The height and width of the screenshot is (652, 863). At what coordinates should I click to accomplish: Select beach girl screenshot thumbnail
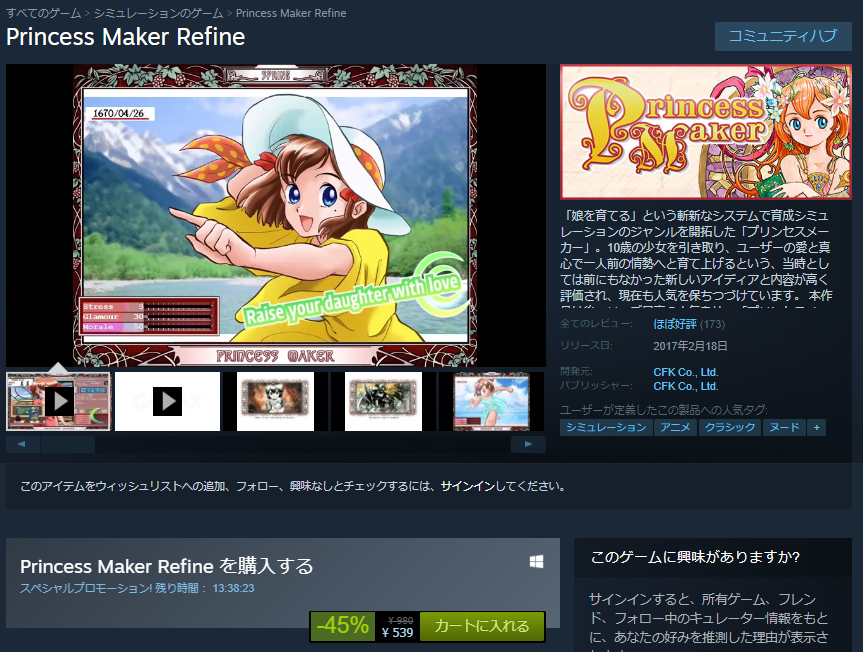click(x=491, y=402)
